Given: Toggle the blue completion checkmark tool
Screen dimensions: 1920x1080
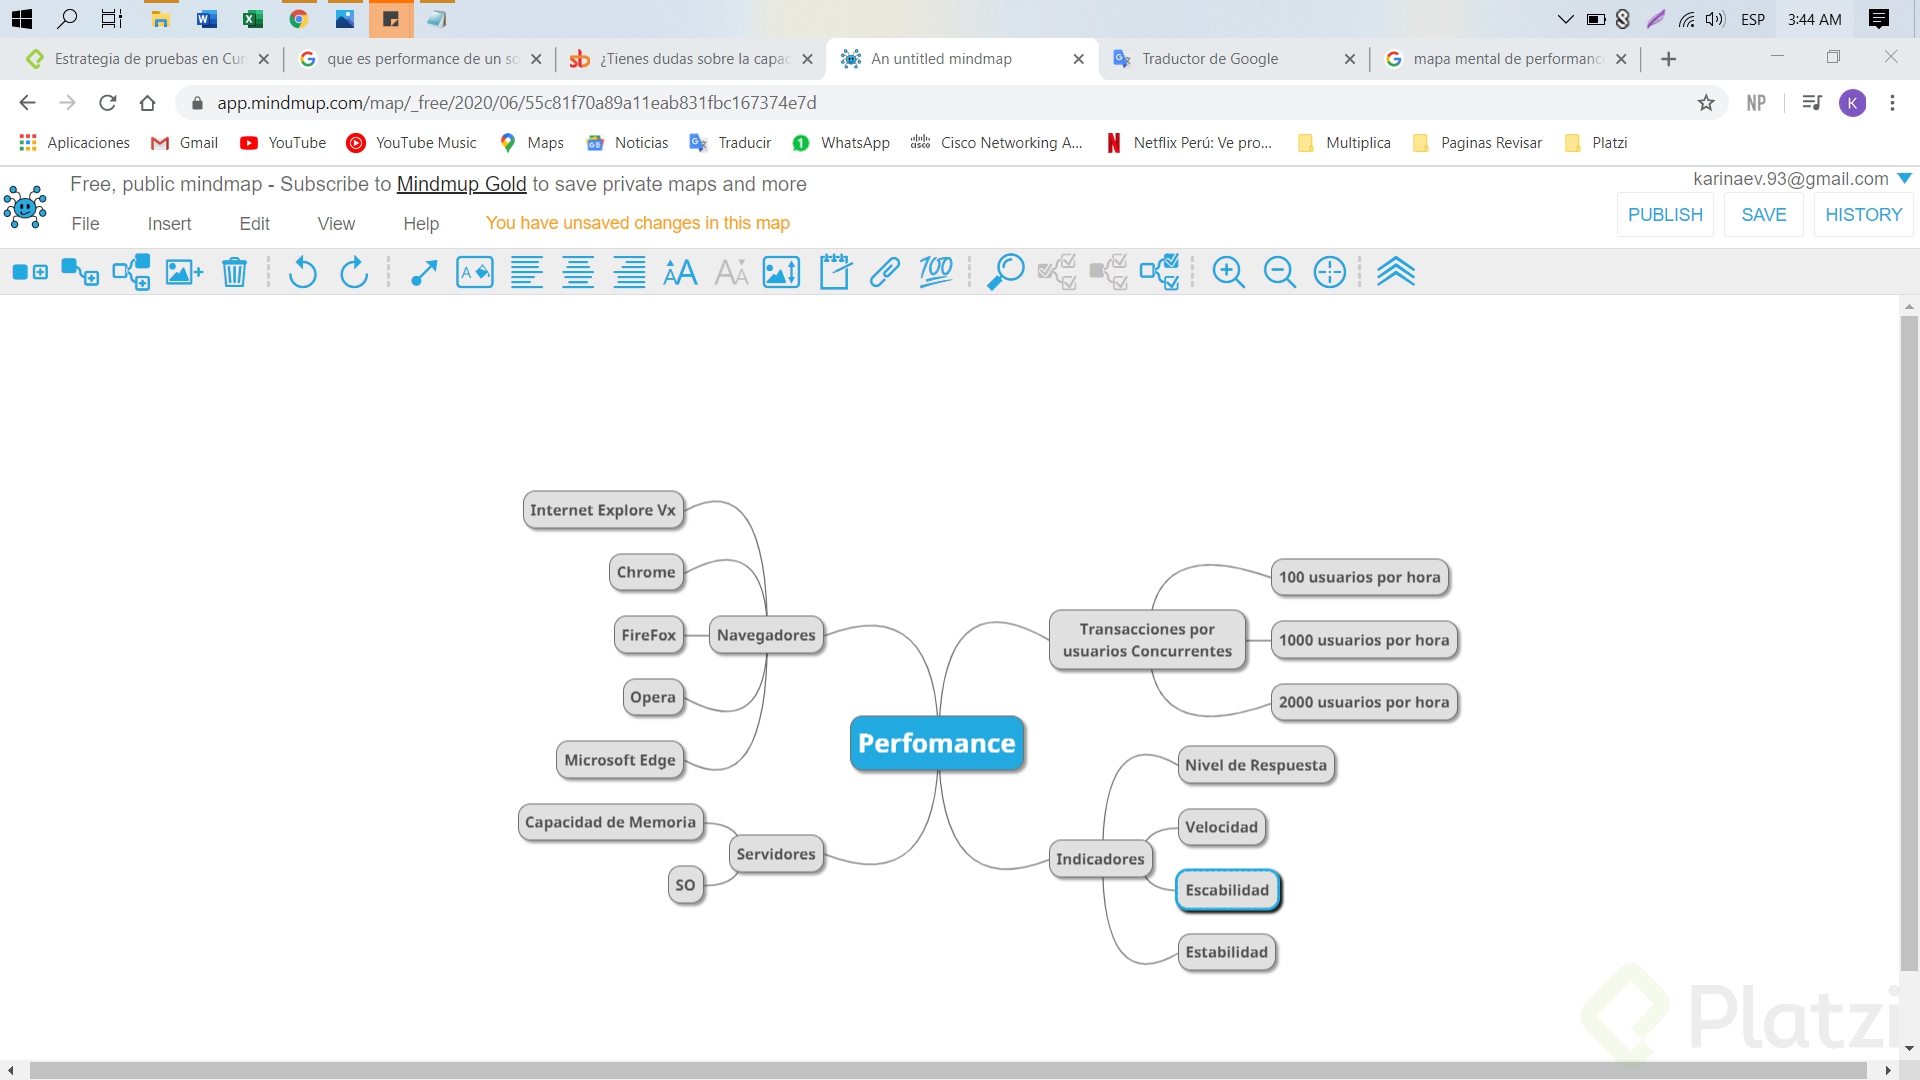Looking at the screenshot, I should 1160,272.
